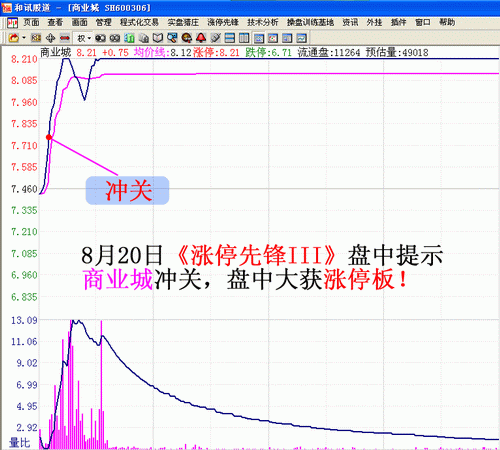This screenshot has height=450, width=500.
Task: Click the red alarm bell icon
Action: point(201,38)
